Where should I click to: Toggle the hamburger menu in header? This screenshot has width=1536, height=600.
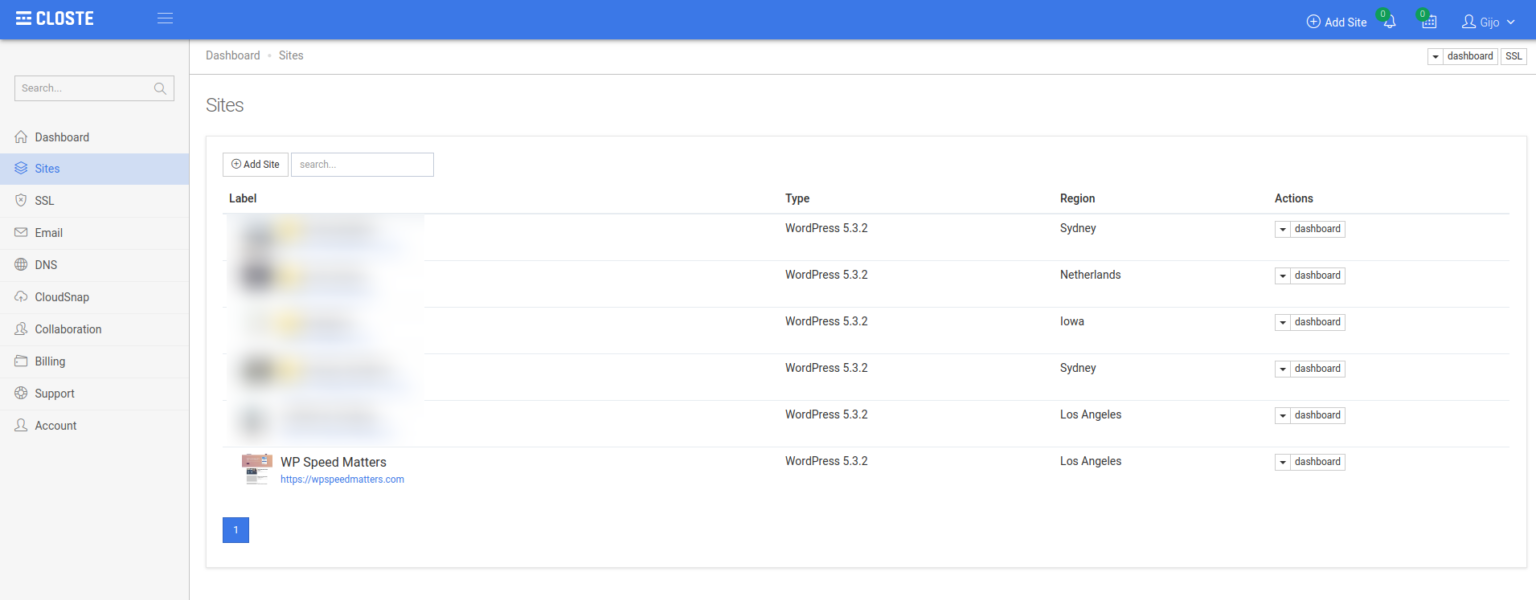pos(164,16)
